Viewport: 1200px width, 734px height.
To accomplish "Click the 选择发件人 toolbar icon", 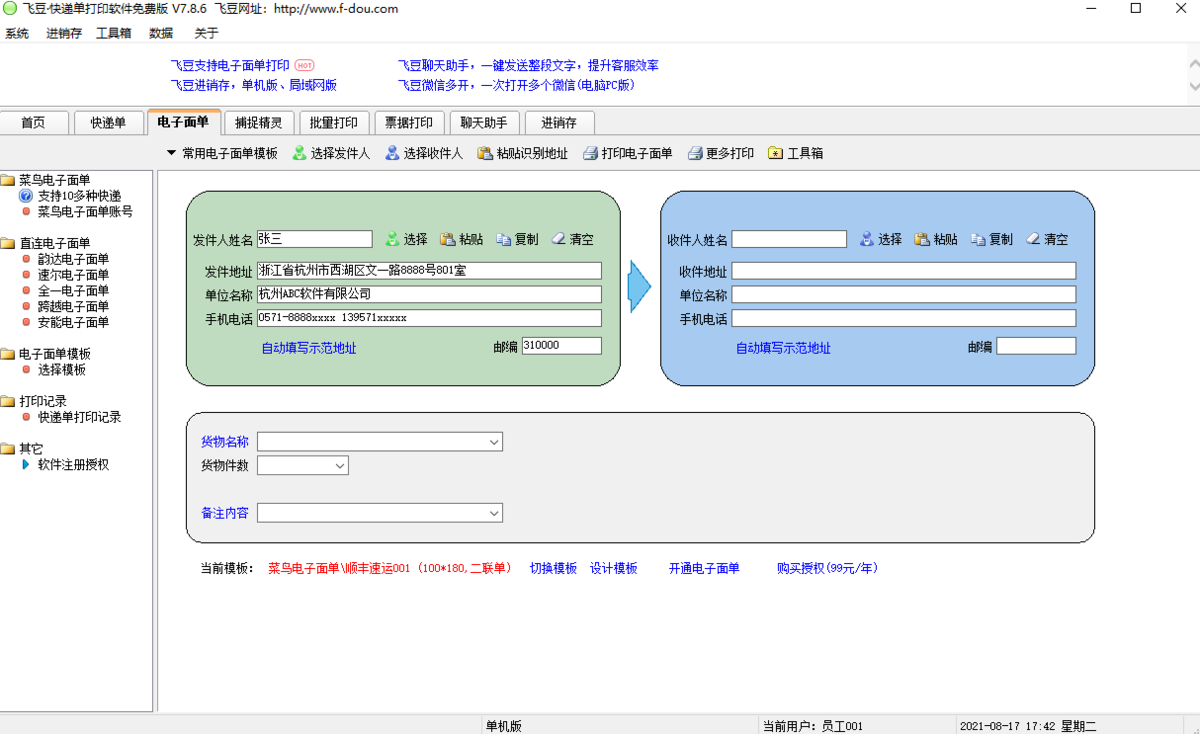I will pyautogui.click(x=299, y=154).
